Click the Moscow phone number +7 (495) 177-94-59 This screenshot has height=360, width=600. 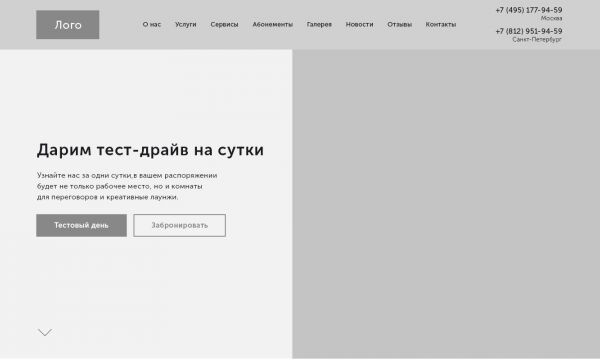click(529, 10)
